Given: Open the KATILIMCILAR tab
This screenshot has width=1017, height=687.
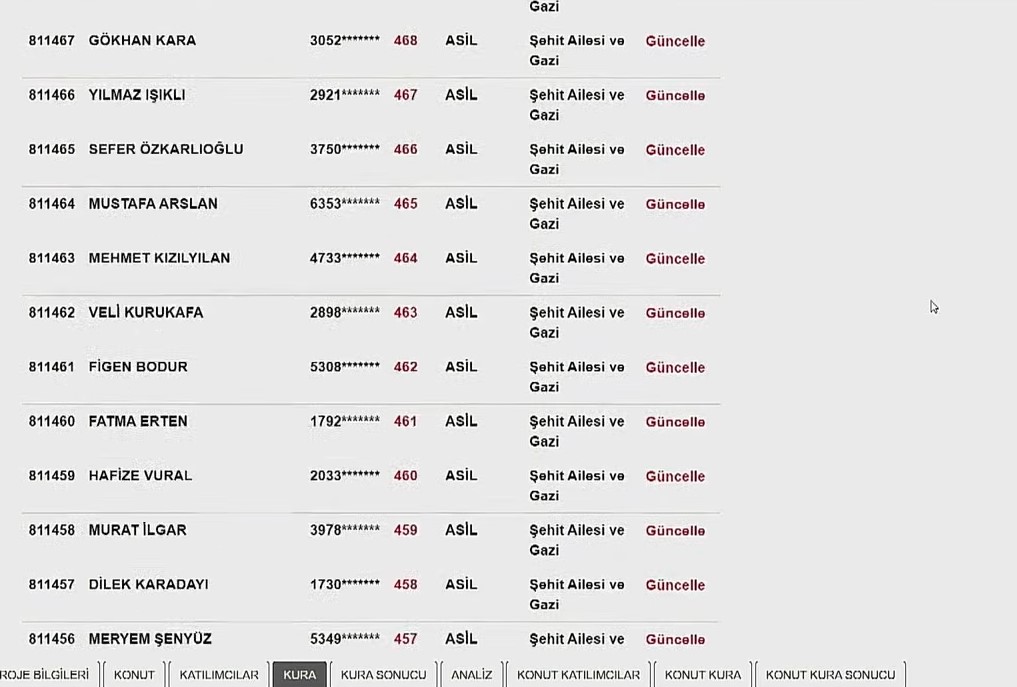Looking at the screenshot, I should pos(219,675).
